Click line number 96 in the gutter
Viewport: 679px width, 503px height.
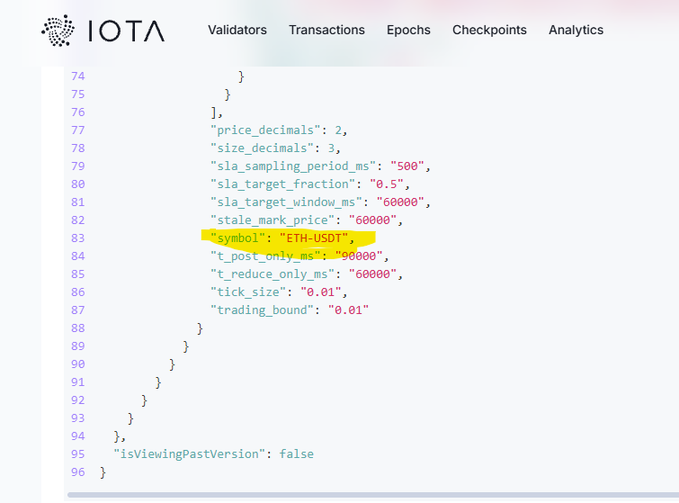click(78, 472)
